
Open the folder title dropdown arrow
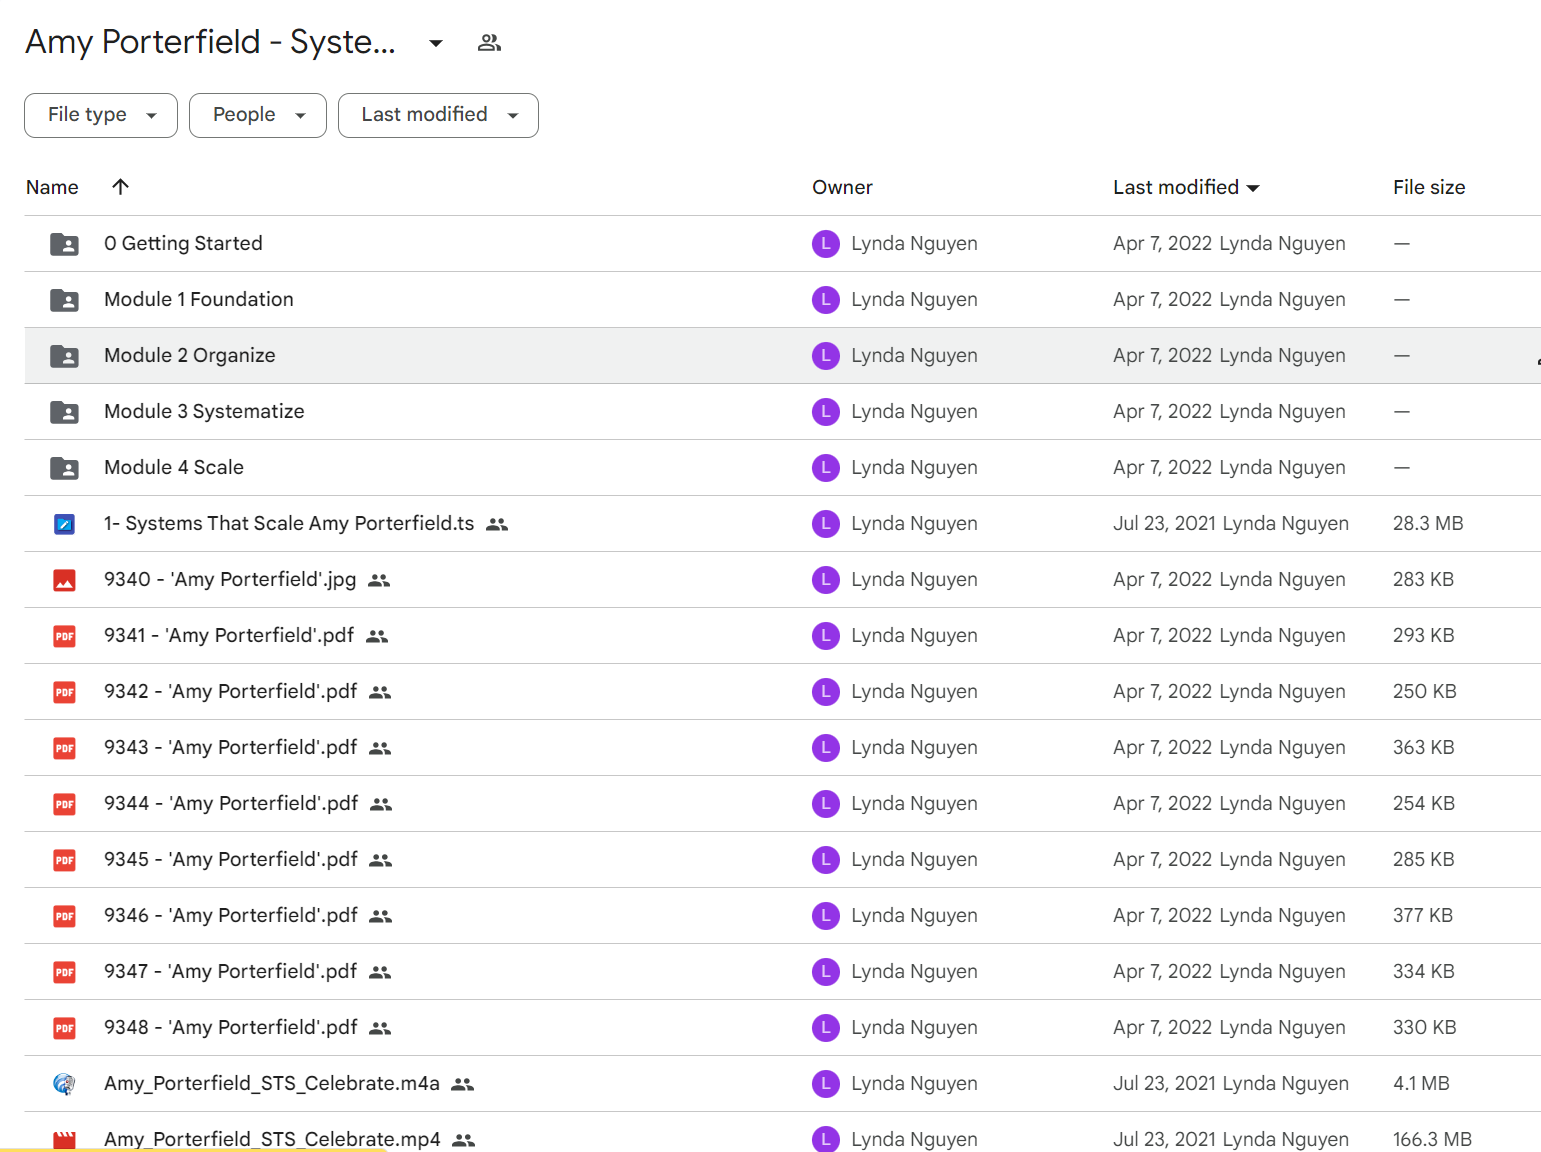coord(435,43)
